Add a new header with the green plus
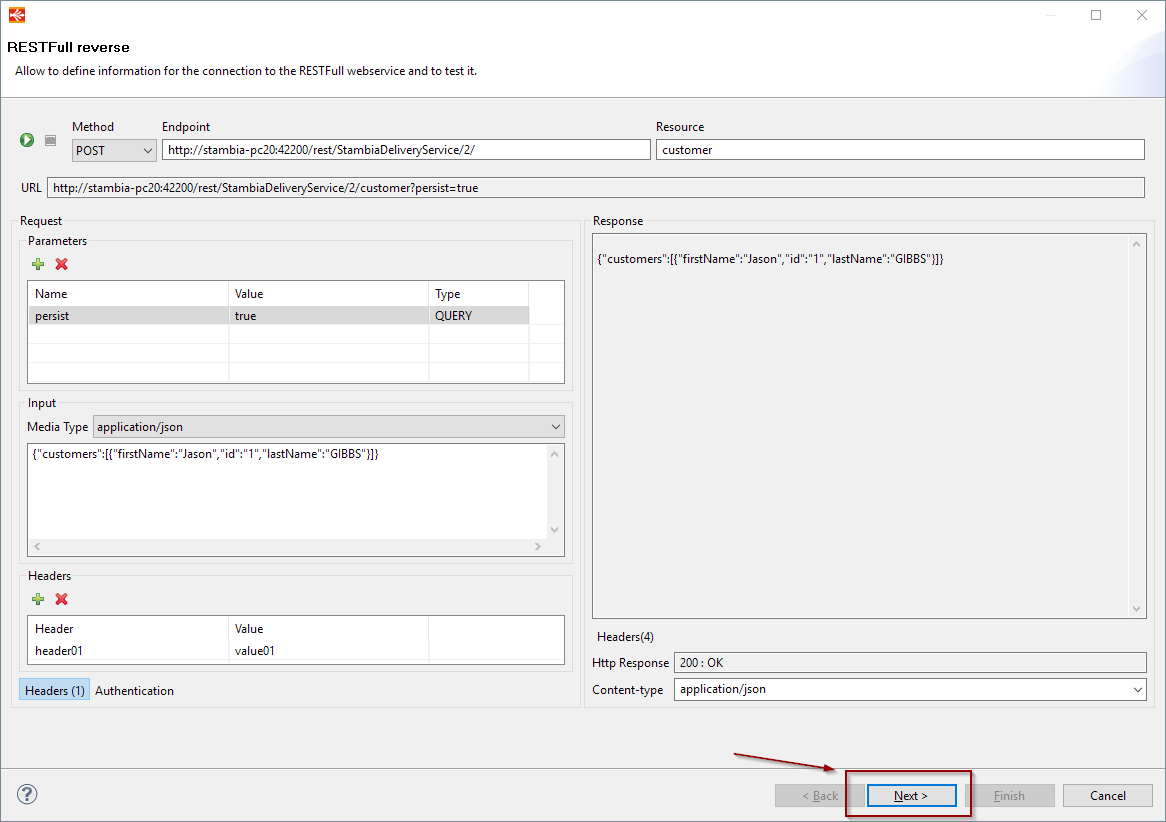Screen dimensions: 1166x822 [38, 599]
